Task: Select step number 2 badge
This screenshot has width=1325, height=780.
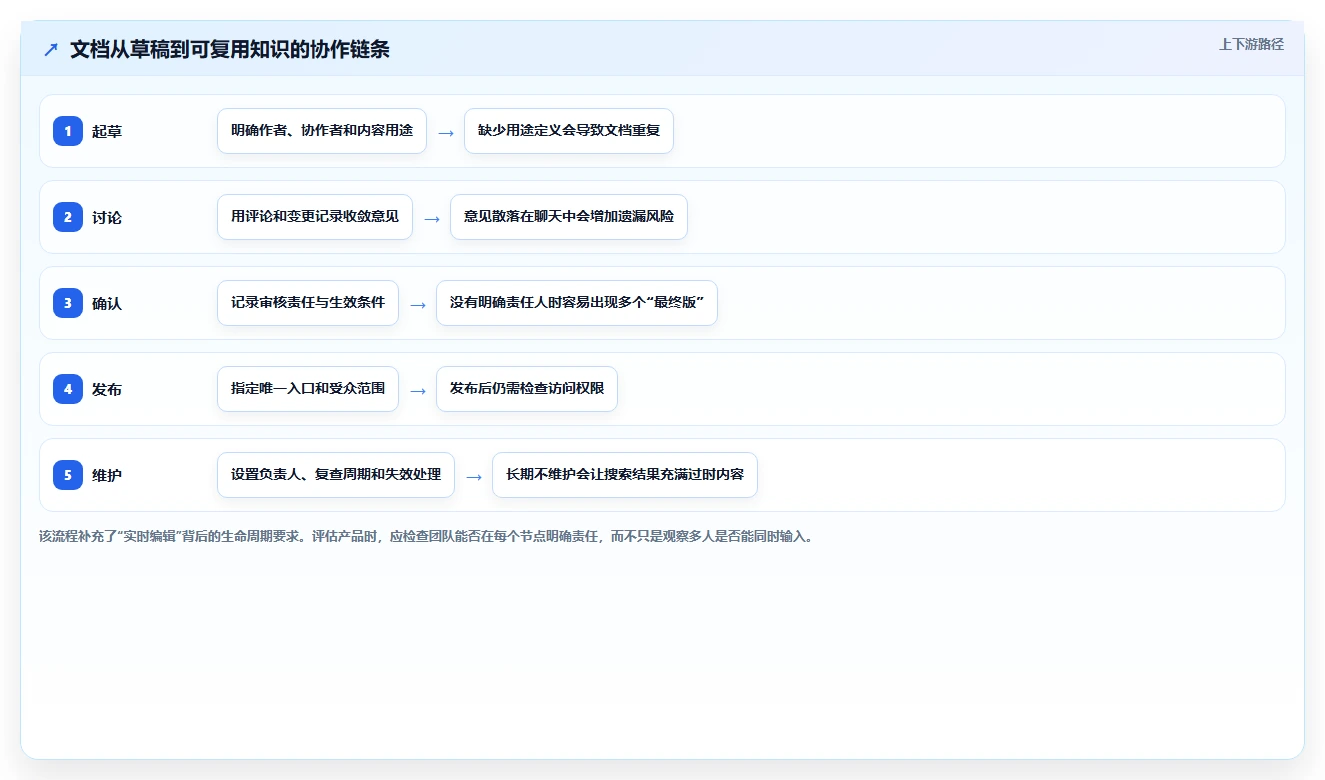Action: coord(68,216)
